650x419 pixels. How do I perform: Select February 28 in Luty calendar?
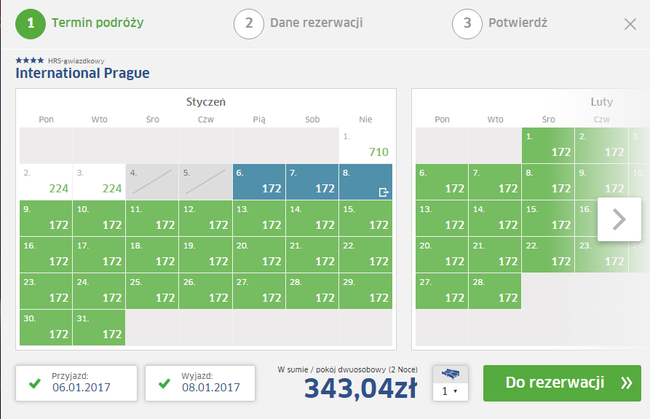495,291
